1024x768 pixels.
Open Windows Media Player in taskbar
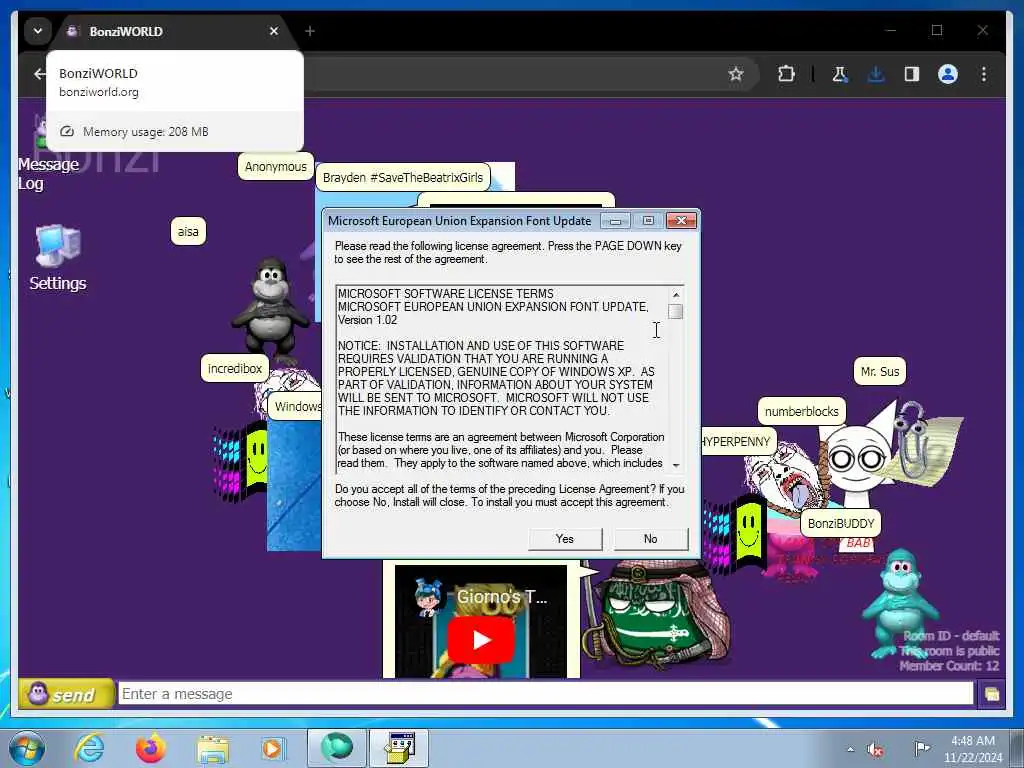tap(273, 748)
